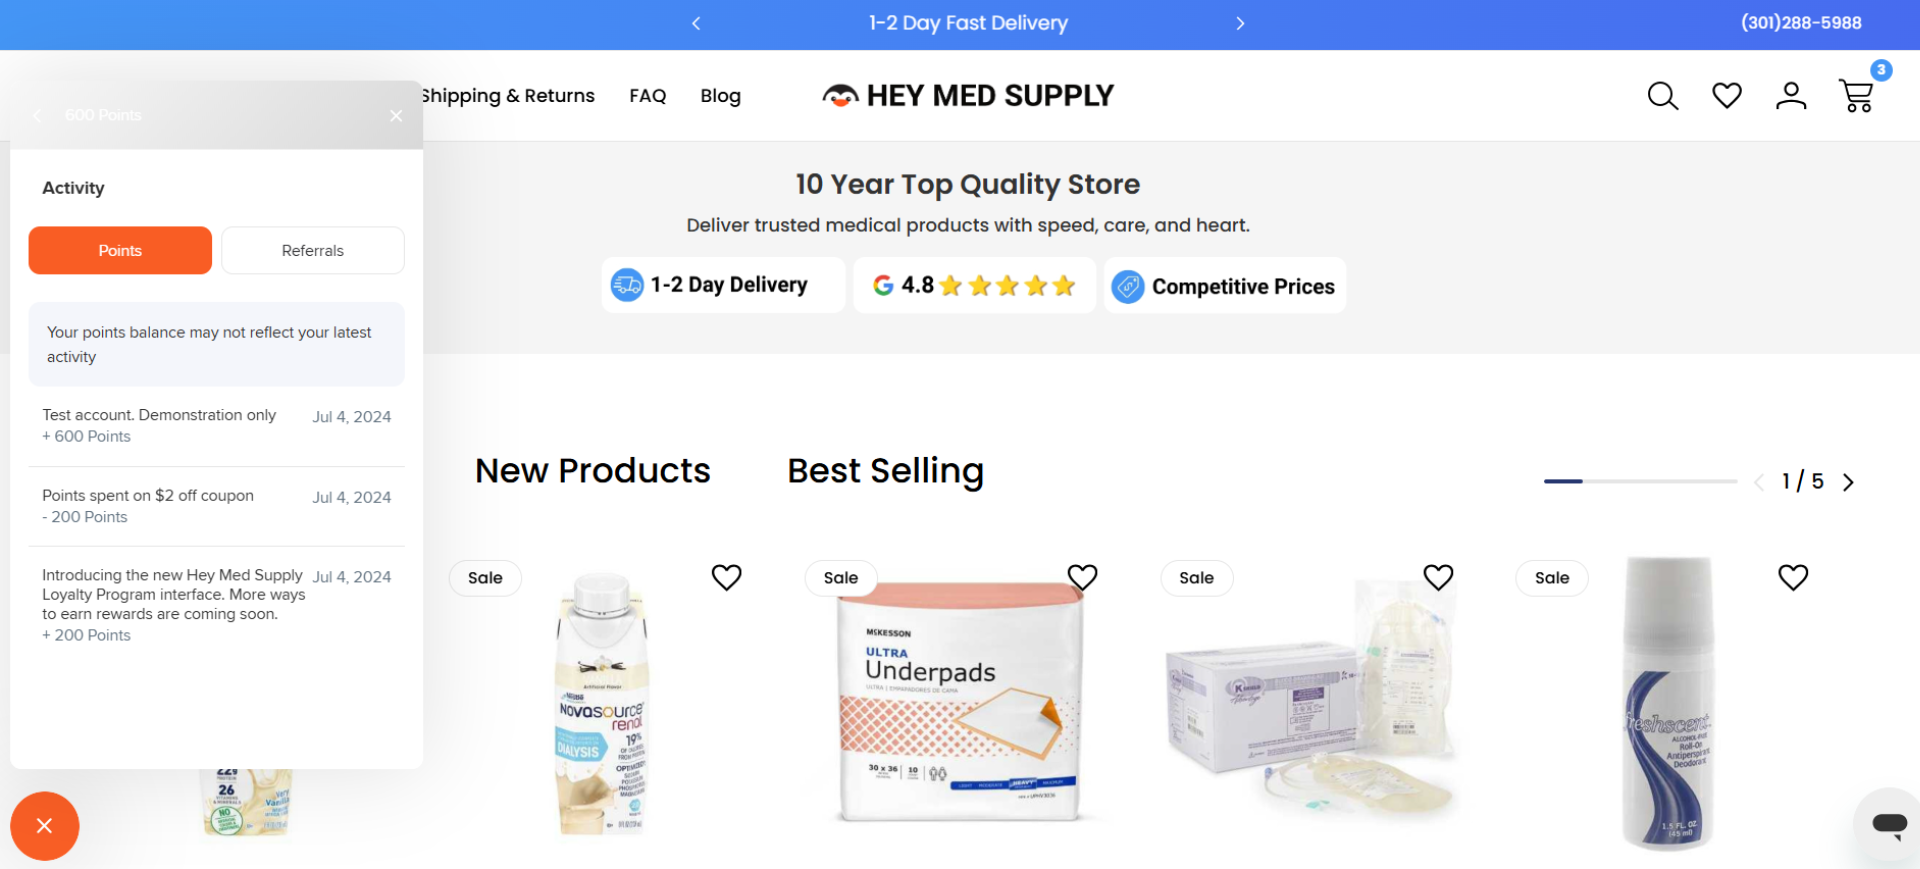This screenshot has height=869, width=1920.
Task: Open the Ultra Underpads product image
Action: pos(960,702)
